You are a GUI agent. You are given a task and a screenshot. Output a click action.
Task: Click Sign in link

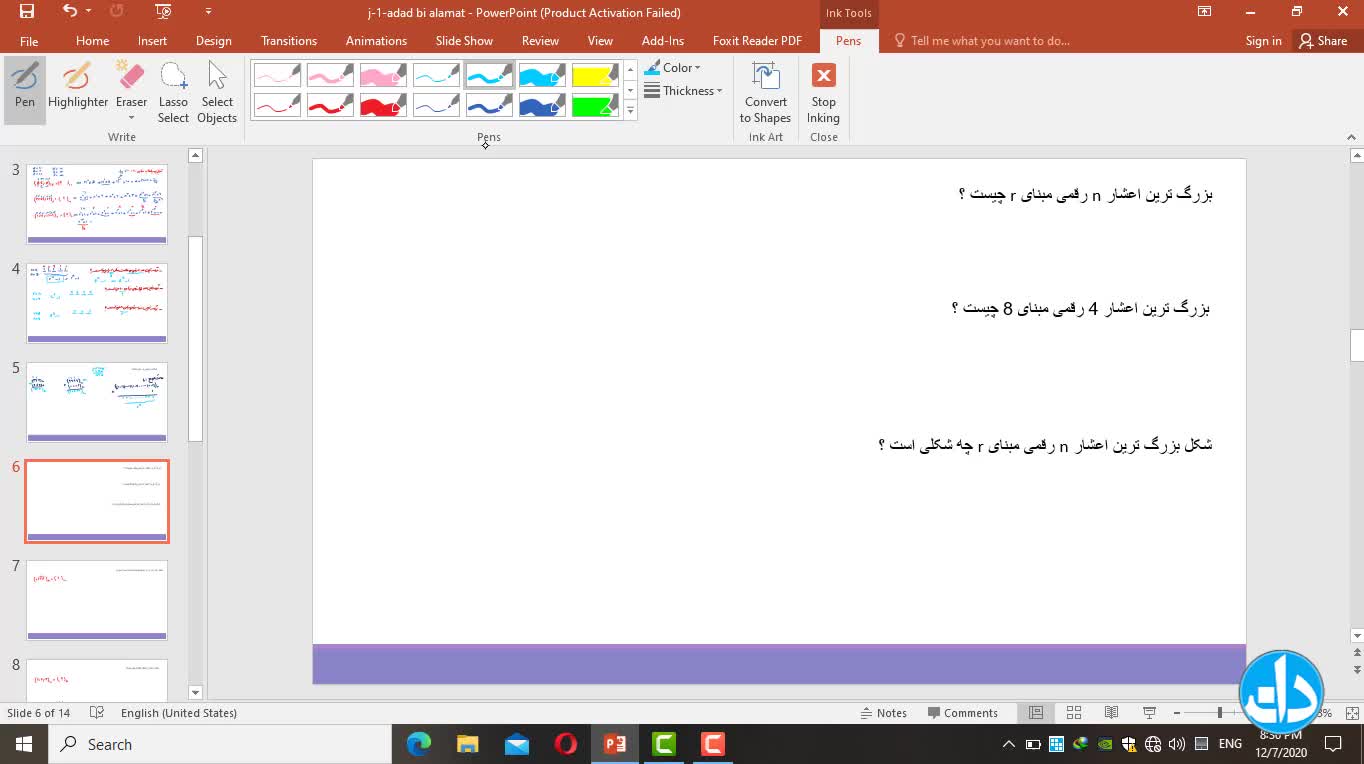1263,41
